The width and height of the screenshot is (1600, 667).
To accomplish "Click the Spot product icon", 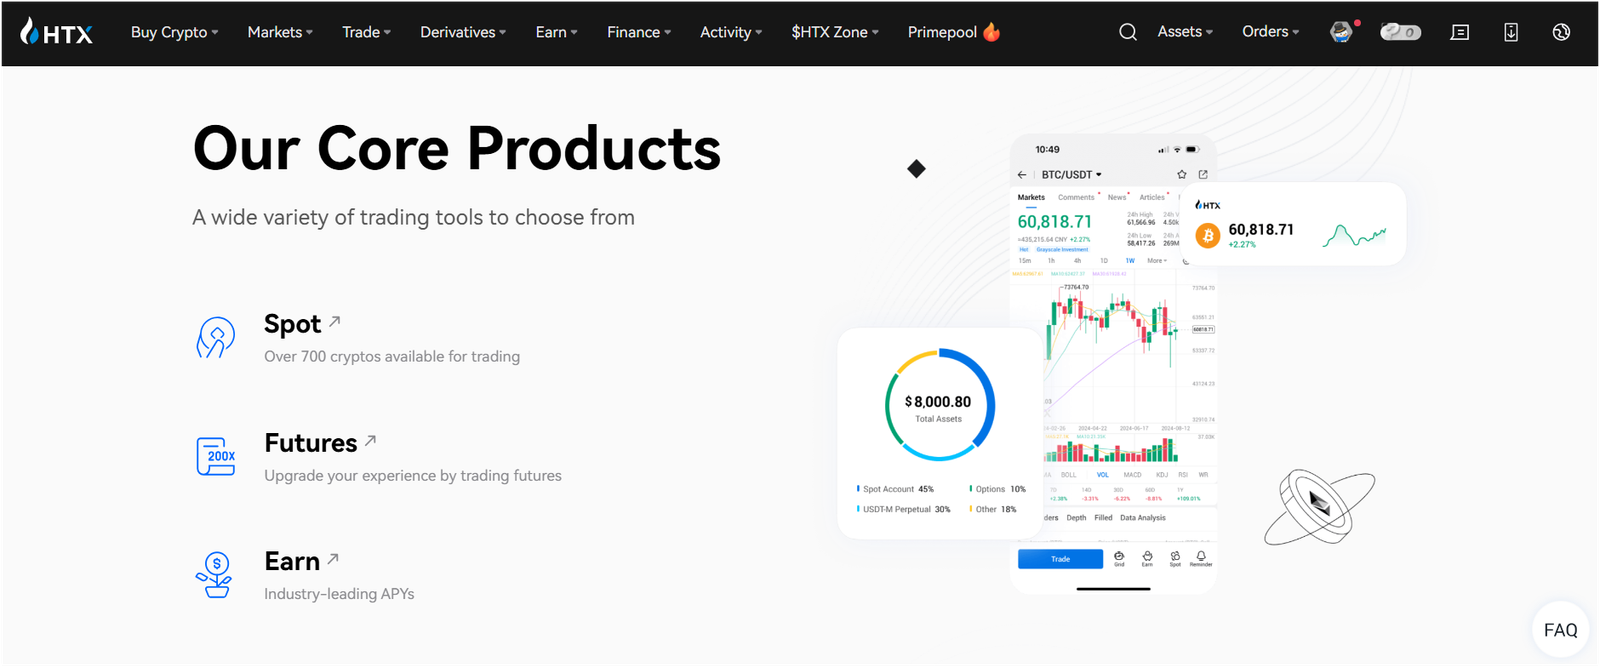I will pos(216,338).
